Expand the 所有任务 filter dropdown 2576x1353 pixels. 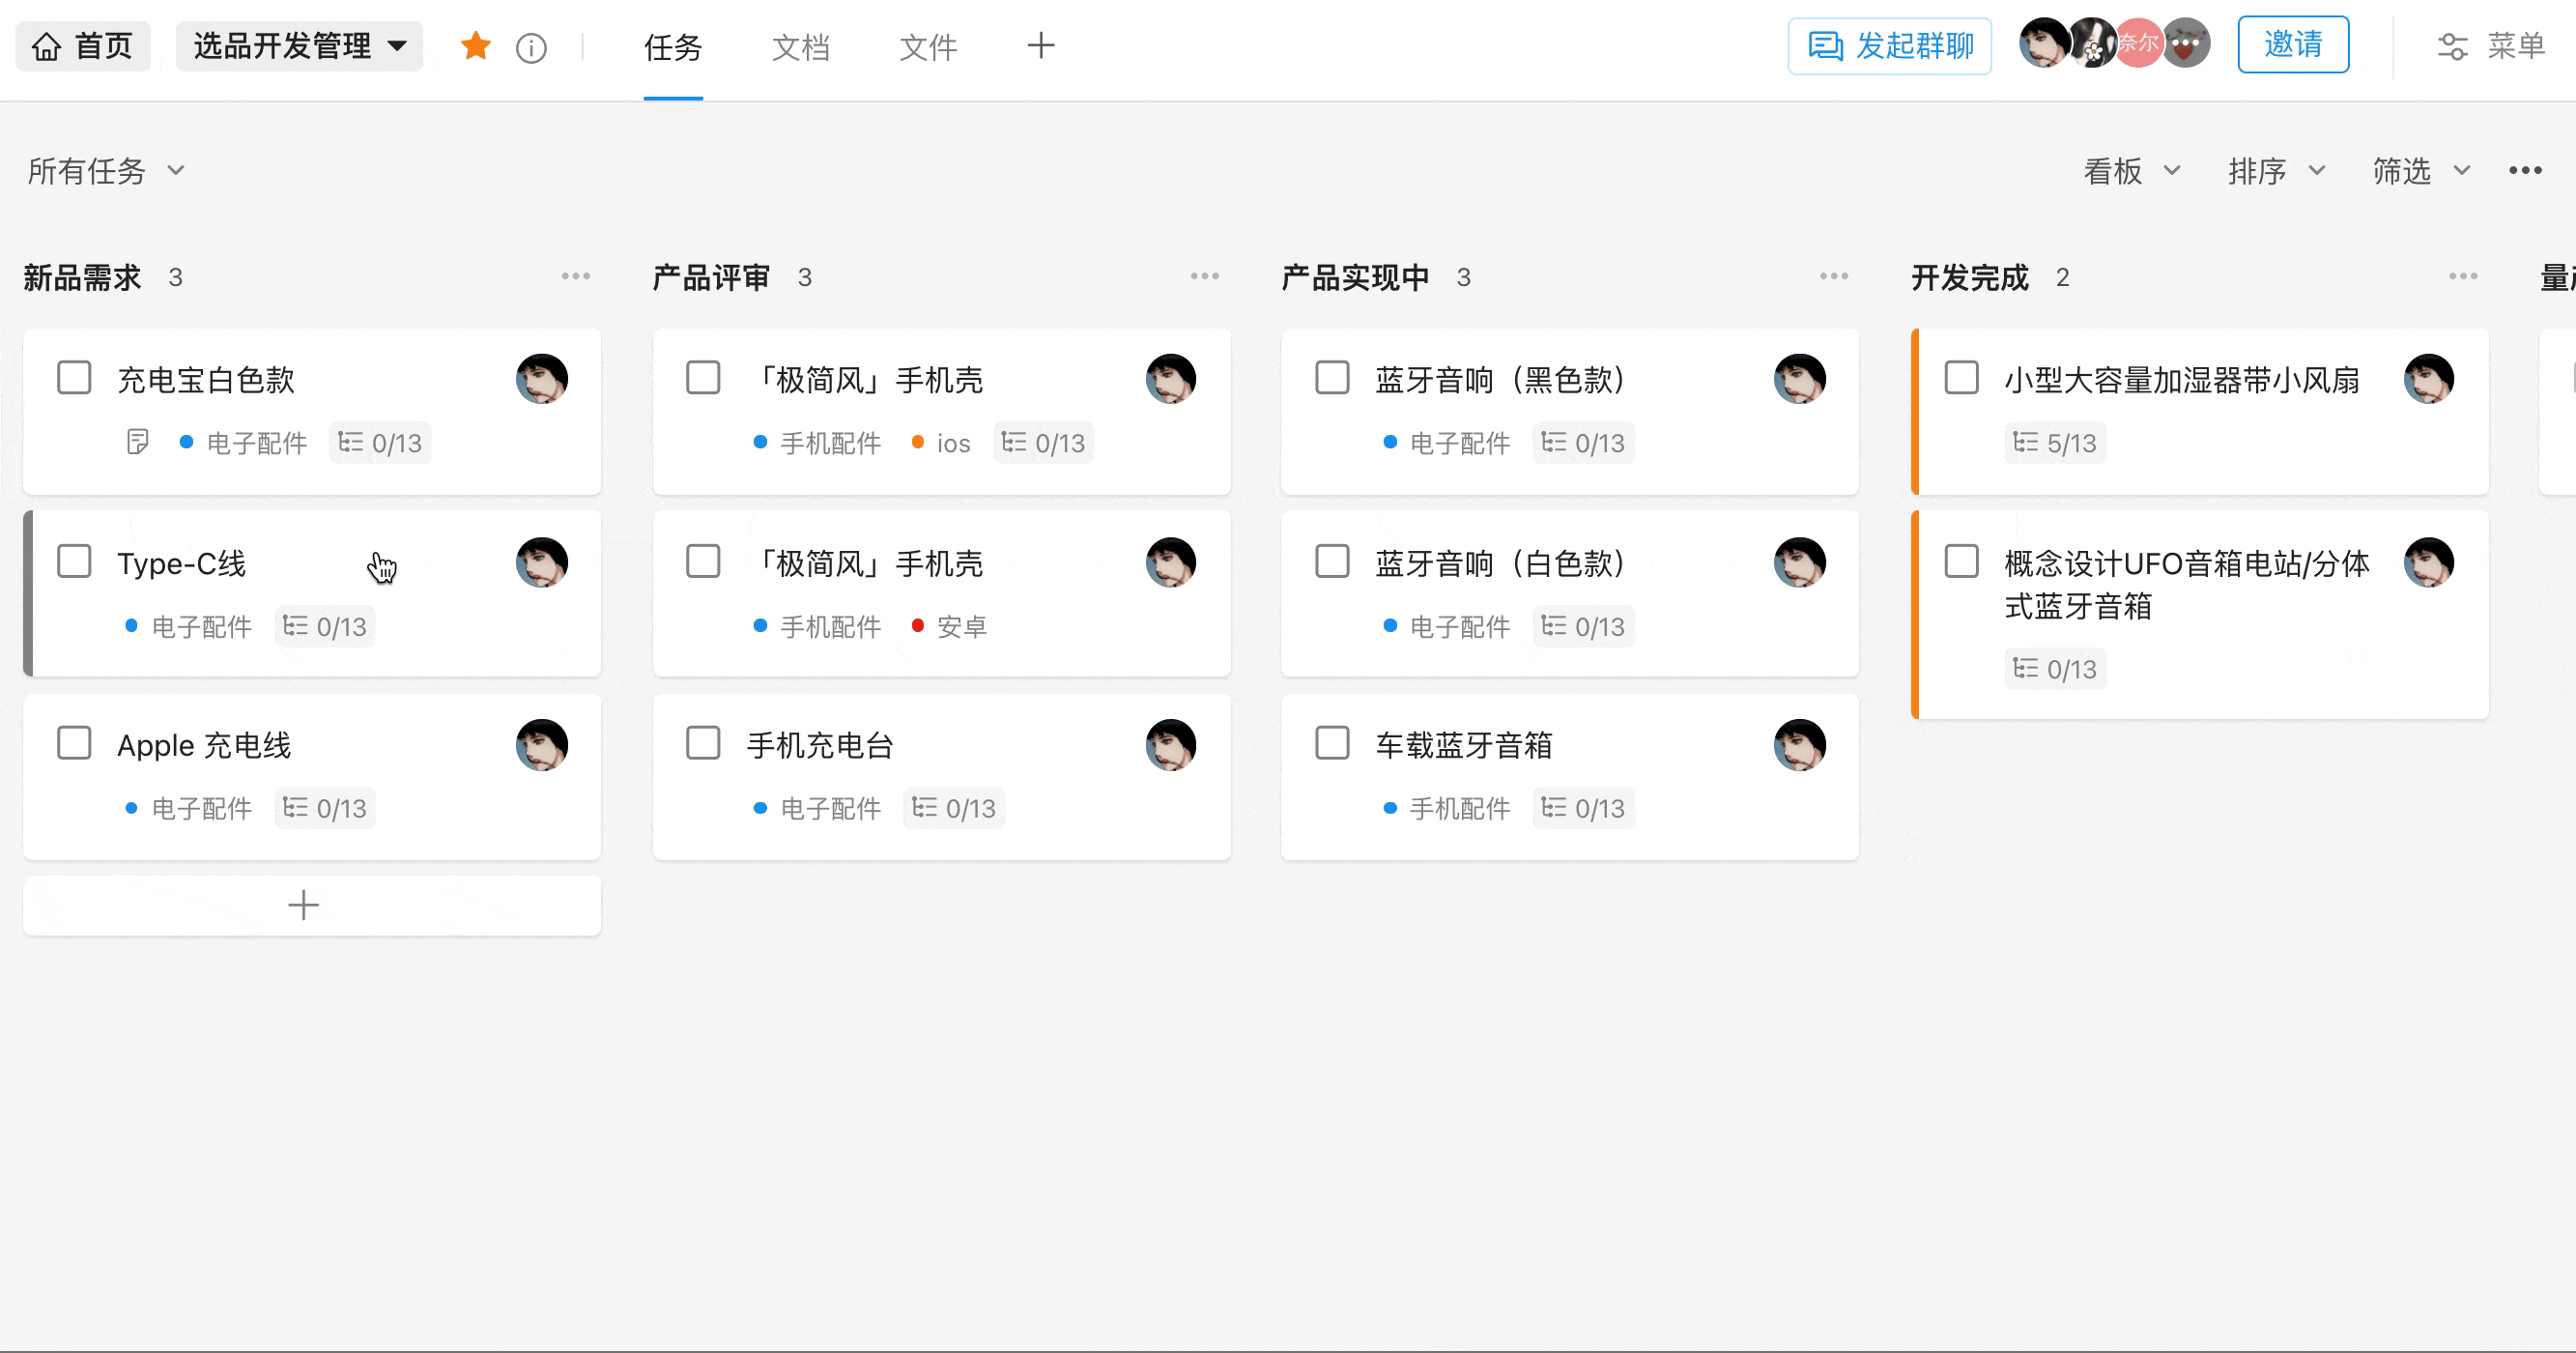tap(106, 171)
